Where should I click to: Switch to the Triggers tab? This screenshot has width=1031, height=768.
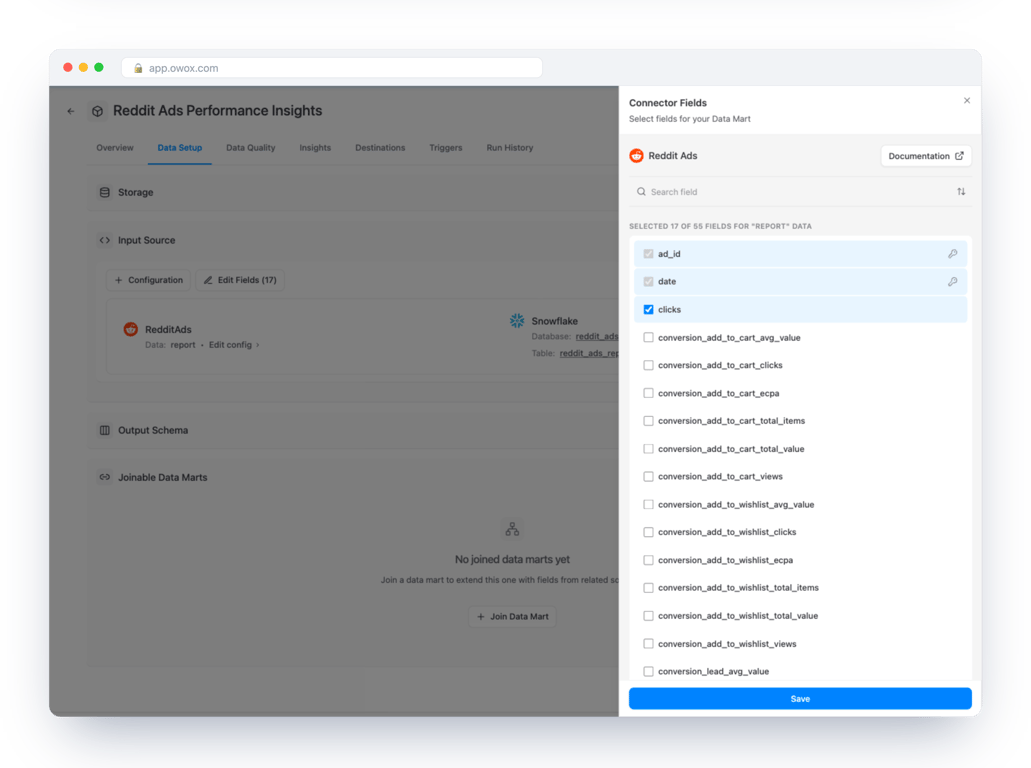click(x=446, y=148)
